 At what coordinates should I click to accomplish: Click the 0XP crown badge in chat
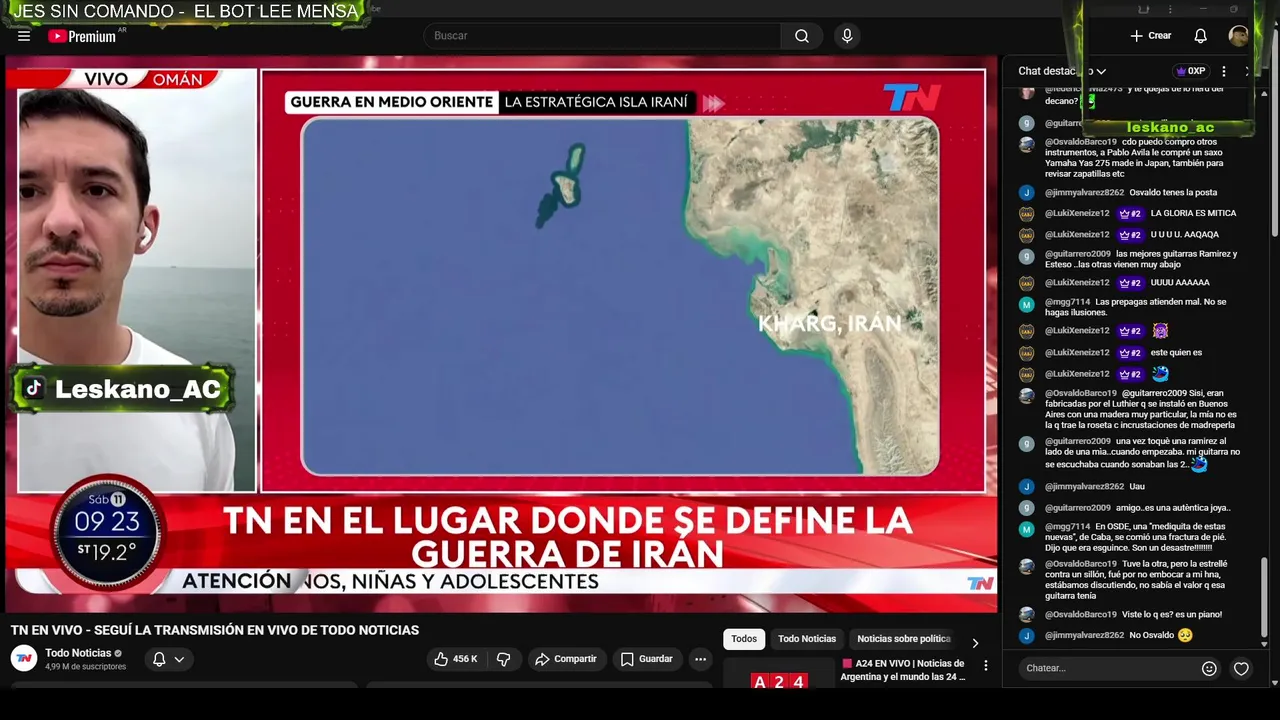coord(1190,71)
